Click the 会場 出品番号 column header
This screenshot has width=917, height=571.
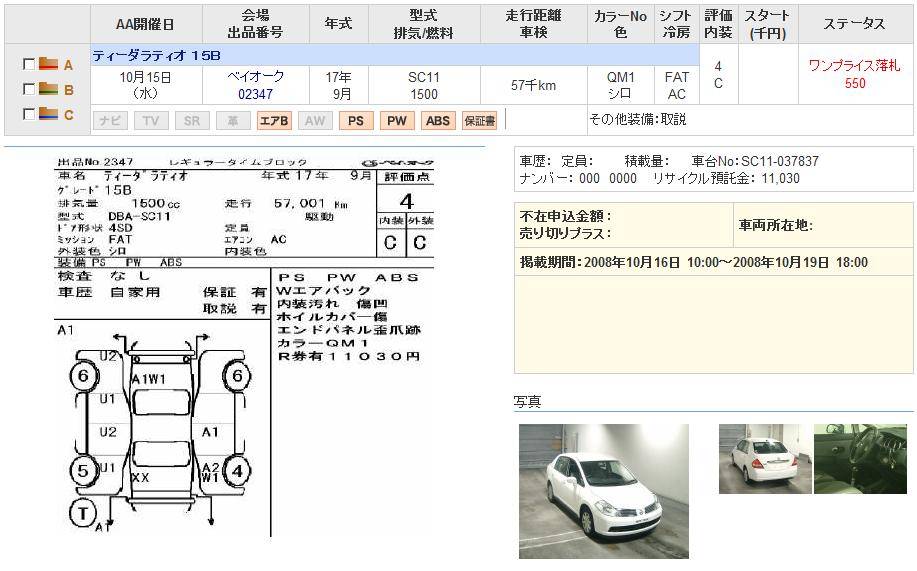pos(256,24)
